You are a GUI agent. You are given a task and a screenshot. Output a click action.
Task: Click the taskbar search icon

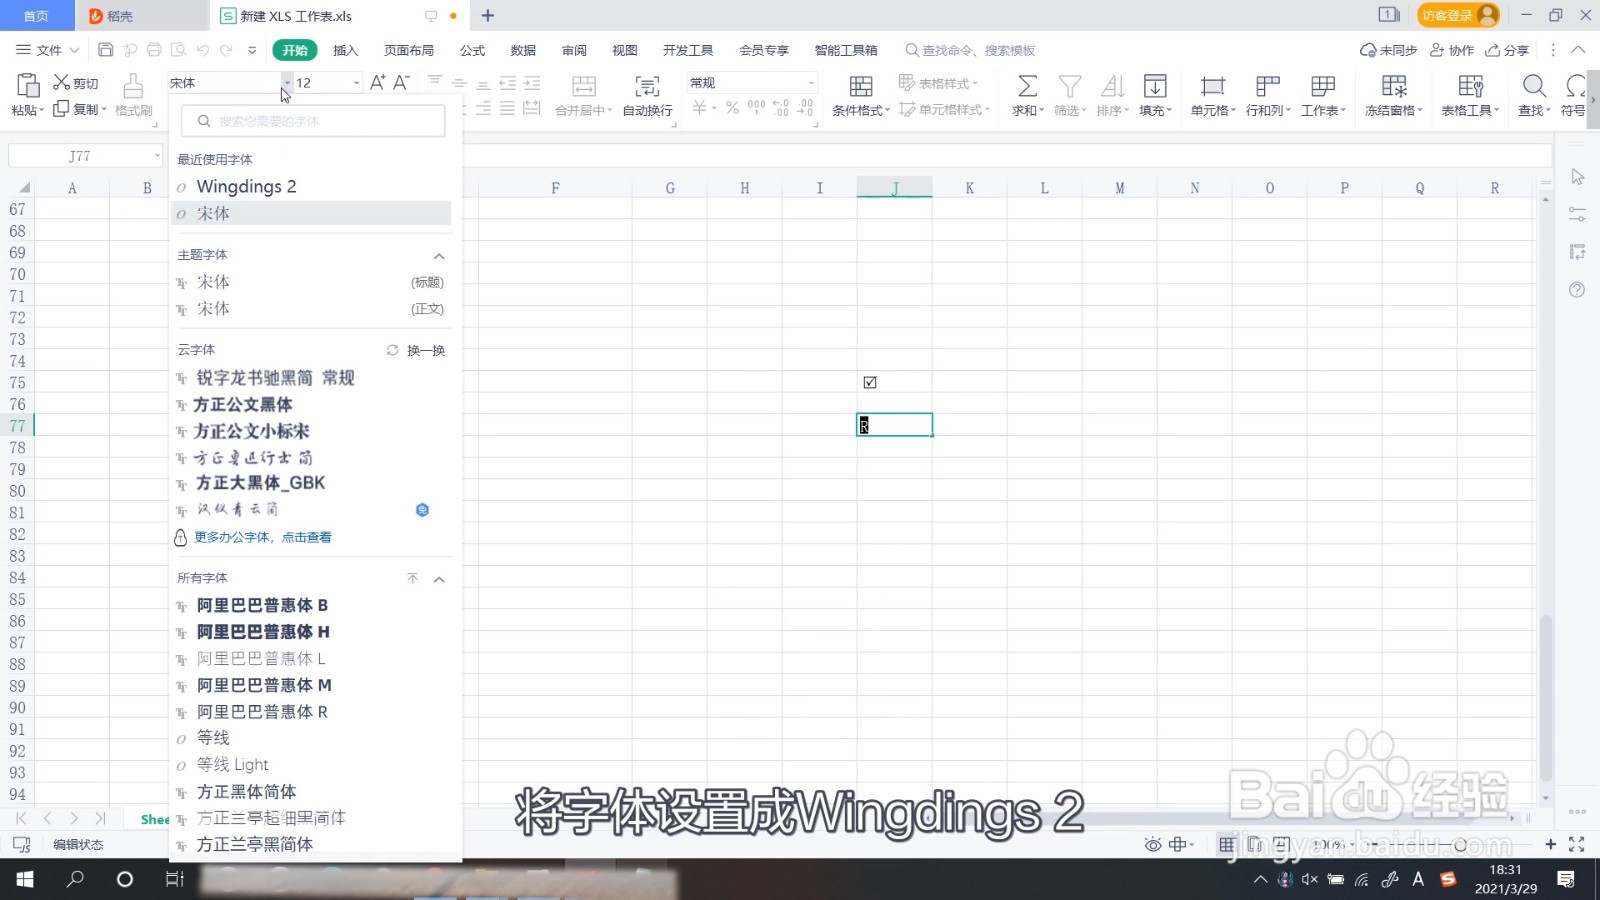point(75,879)
